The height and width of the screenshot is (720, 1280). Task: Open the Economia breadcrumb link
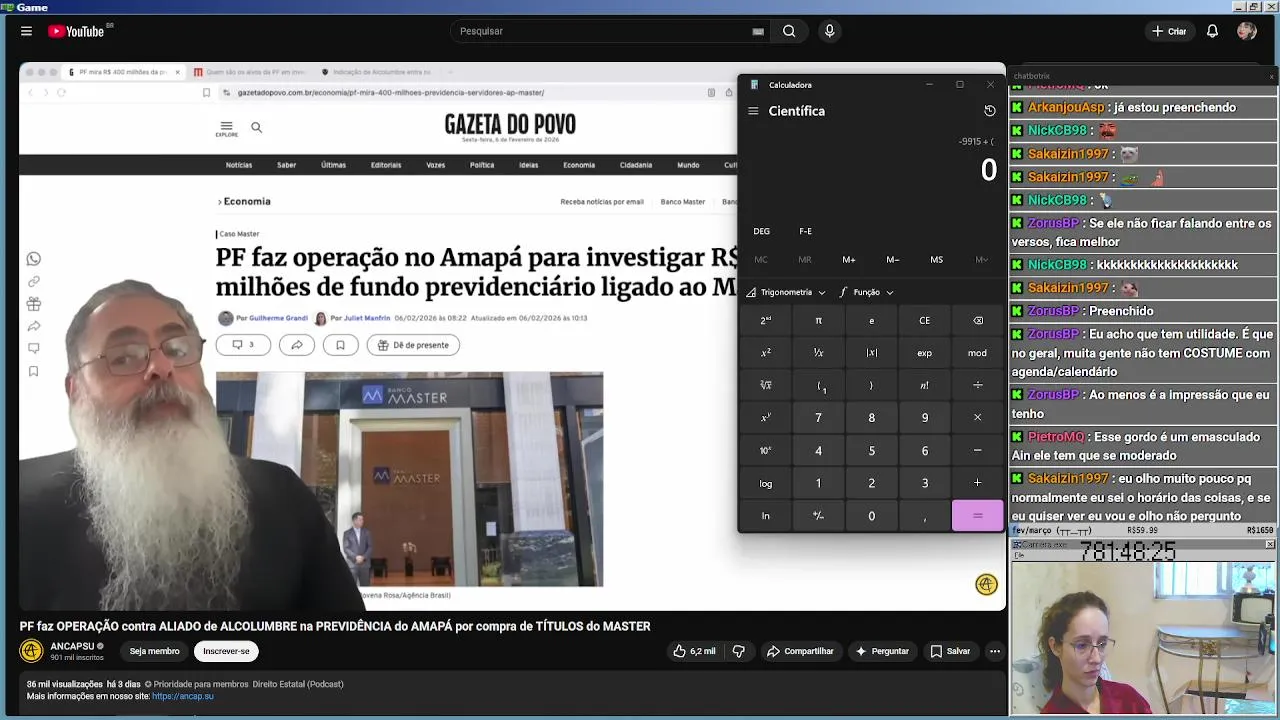[247, 201]
